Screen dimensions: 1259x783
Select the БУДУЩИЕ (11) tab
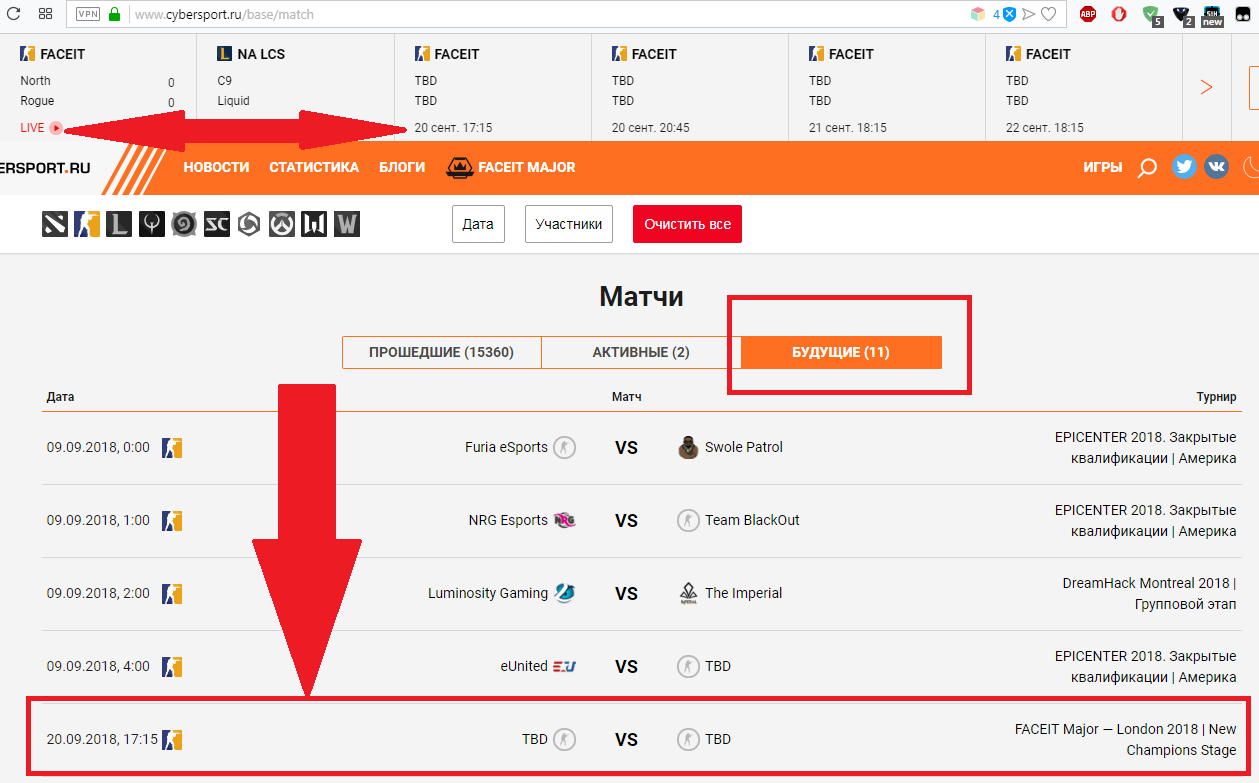(x=841, y=352)
